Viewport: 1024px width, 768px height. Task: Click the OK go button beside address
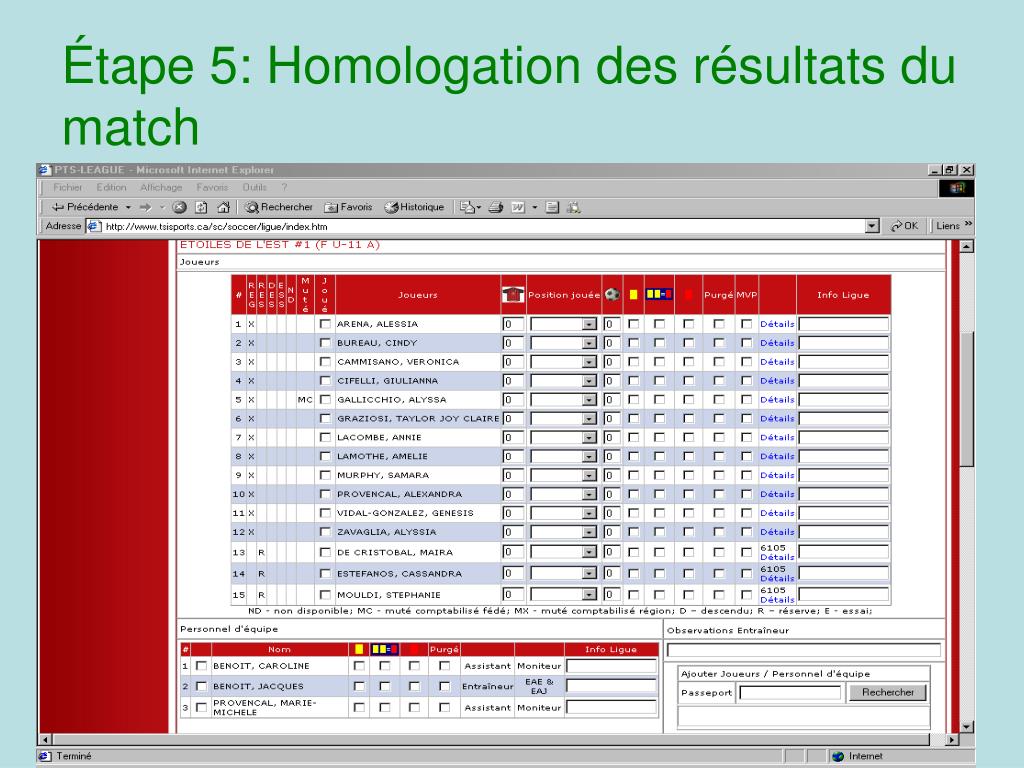coord(904,226)
